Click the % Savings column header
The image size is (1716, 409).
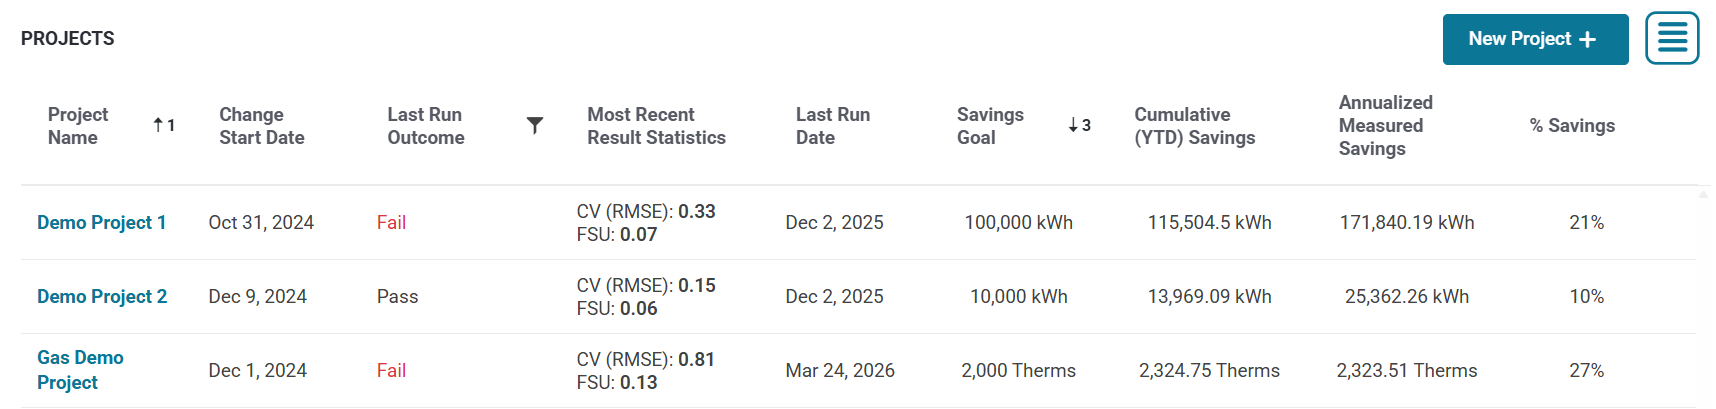[x=1572, y=126]
